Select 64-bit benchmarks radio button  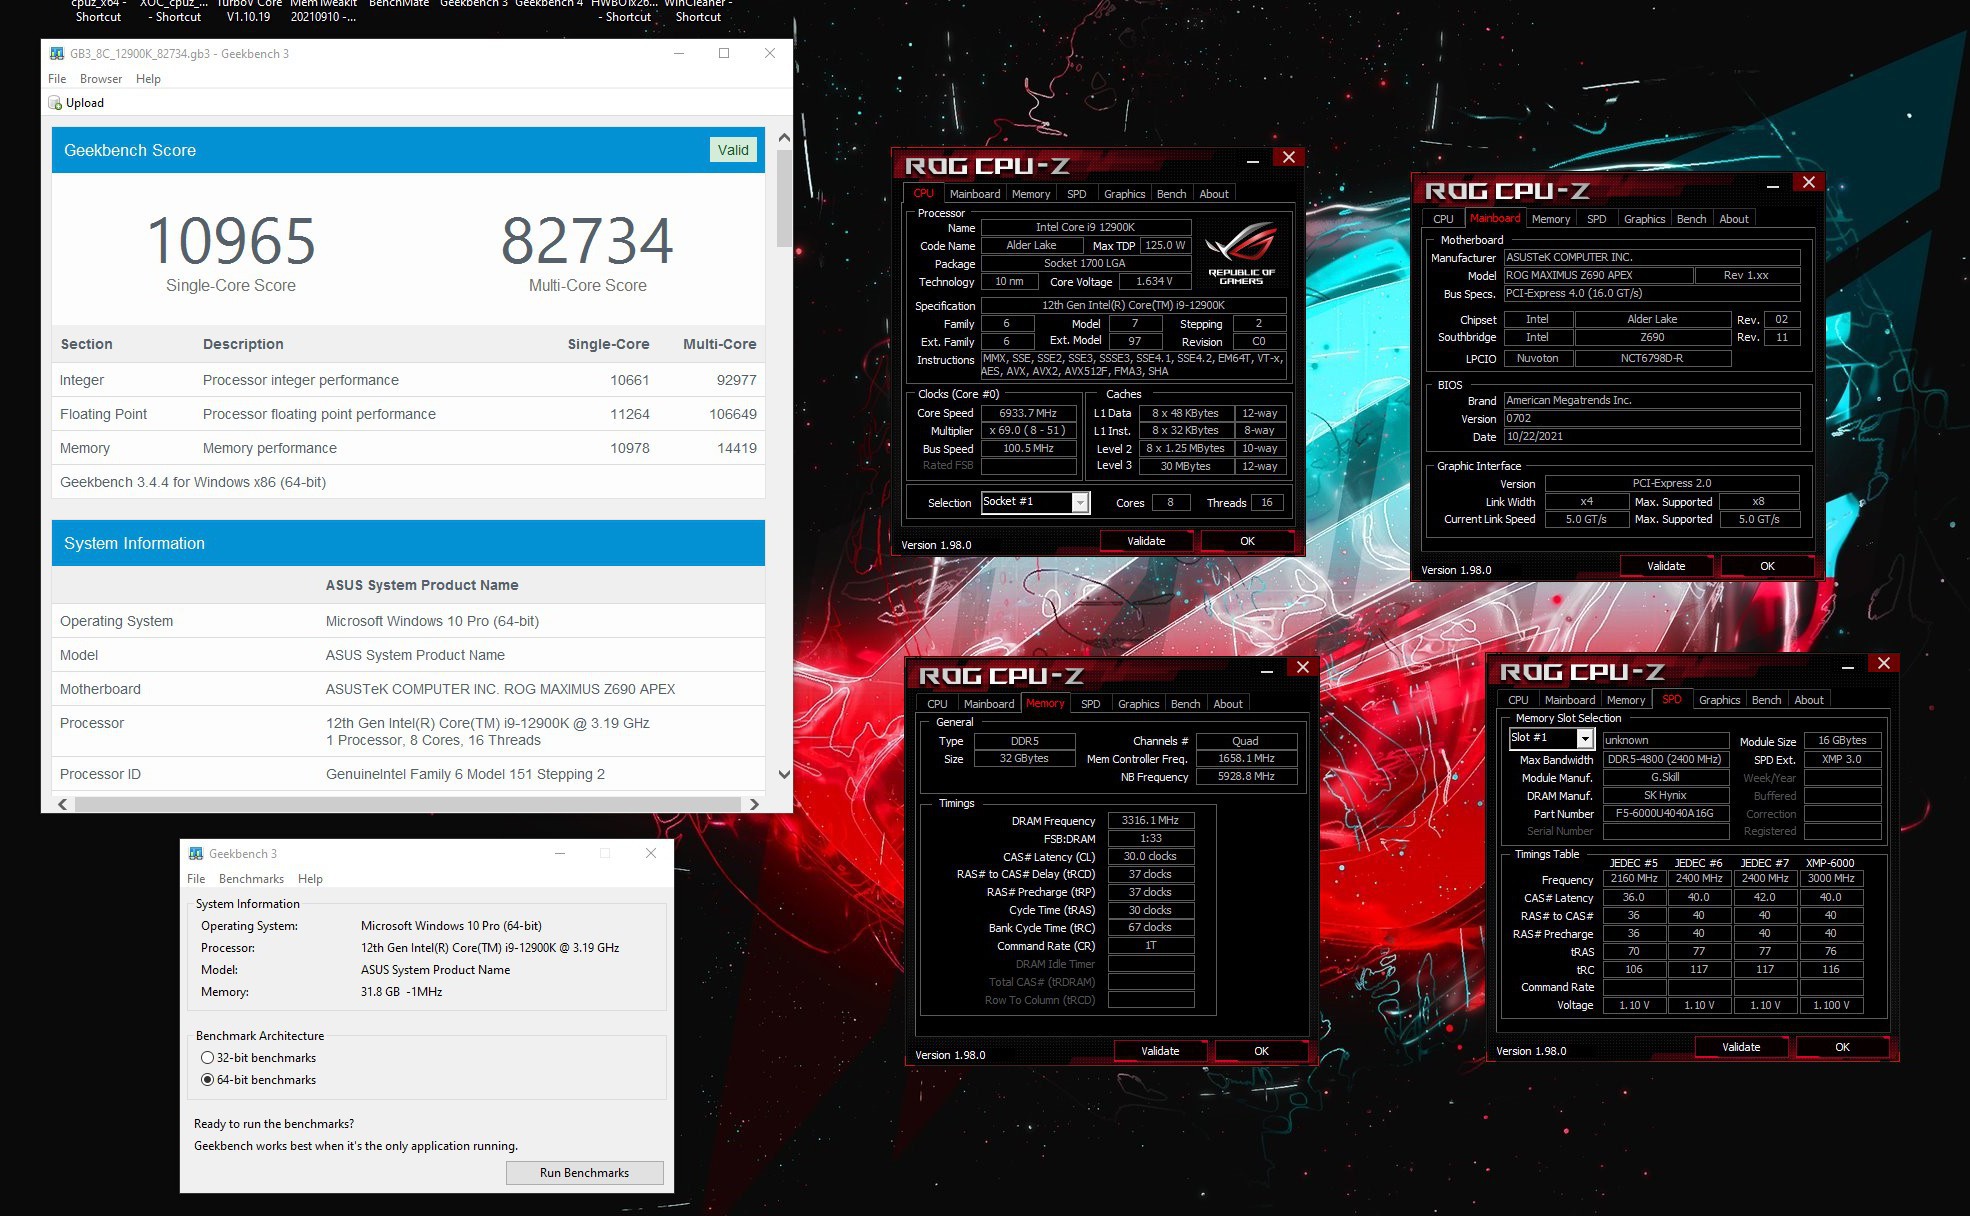(208, 1079)
